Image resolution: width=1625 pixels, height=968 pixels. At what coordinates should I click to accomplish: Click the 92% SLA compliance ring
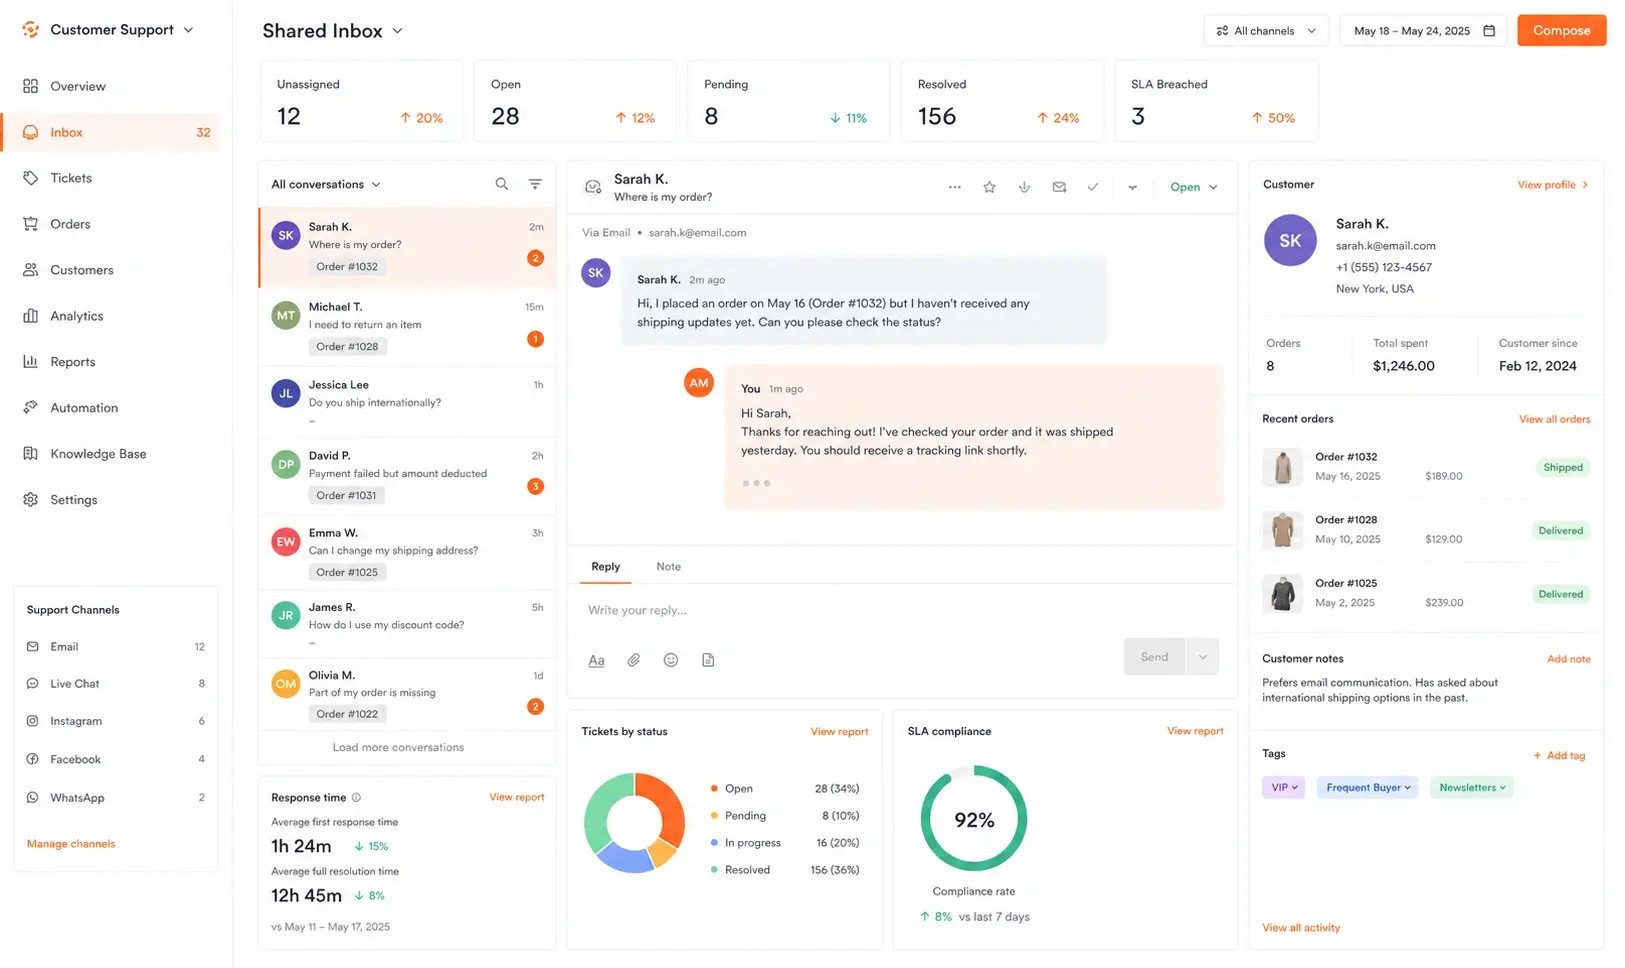click(973, 819)
